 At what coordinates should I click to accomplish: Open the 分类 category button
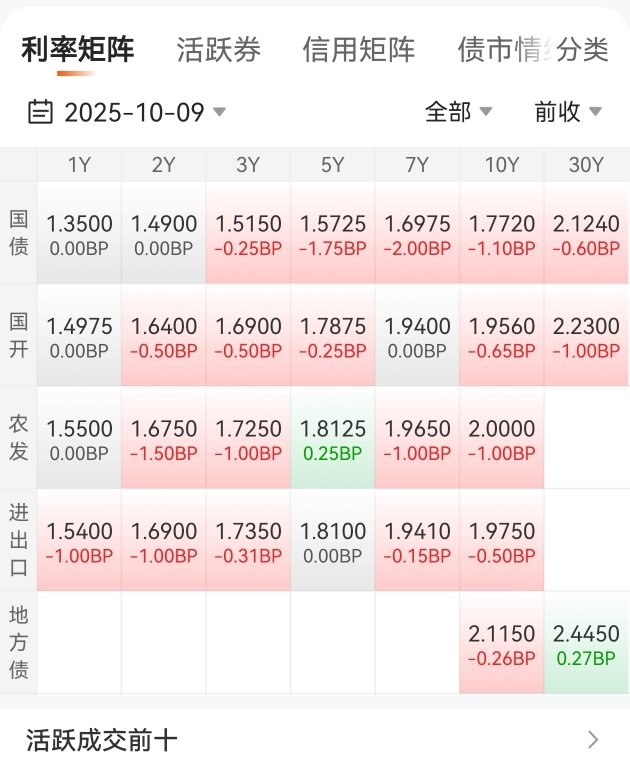(582, 49)
